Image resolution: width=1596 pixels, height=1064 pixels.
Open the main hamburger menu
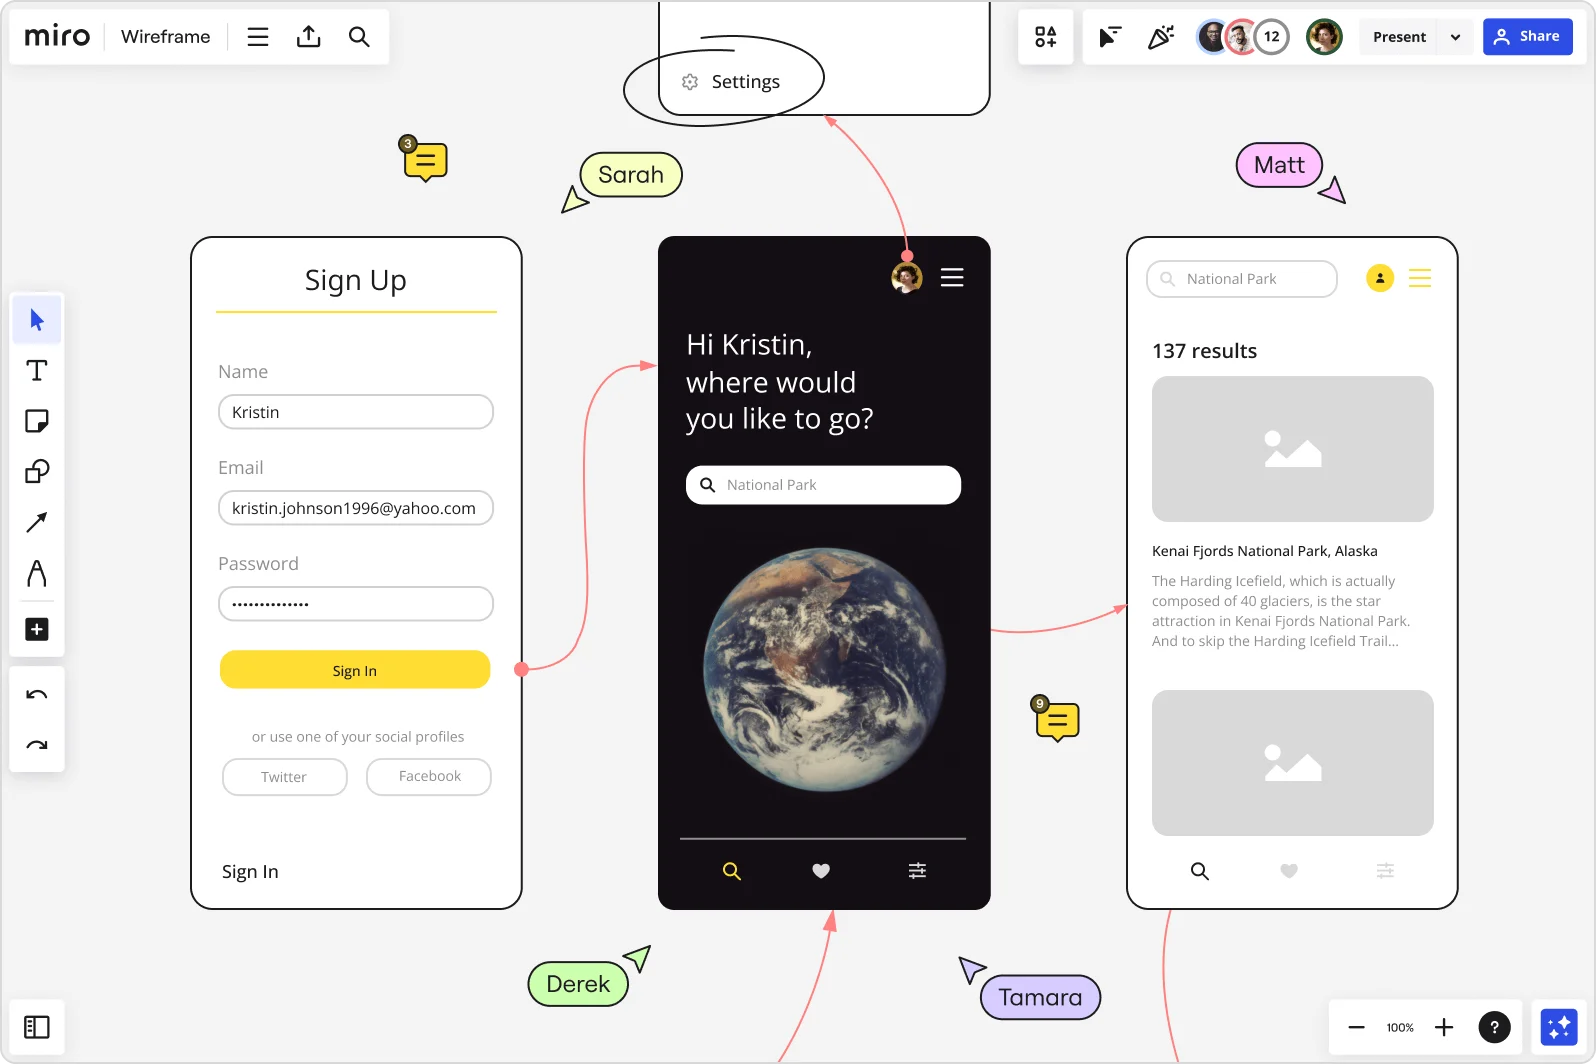pos(258,37)
